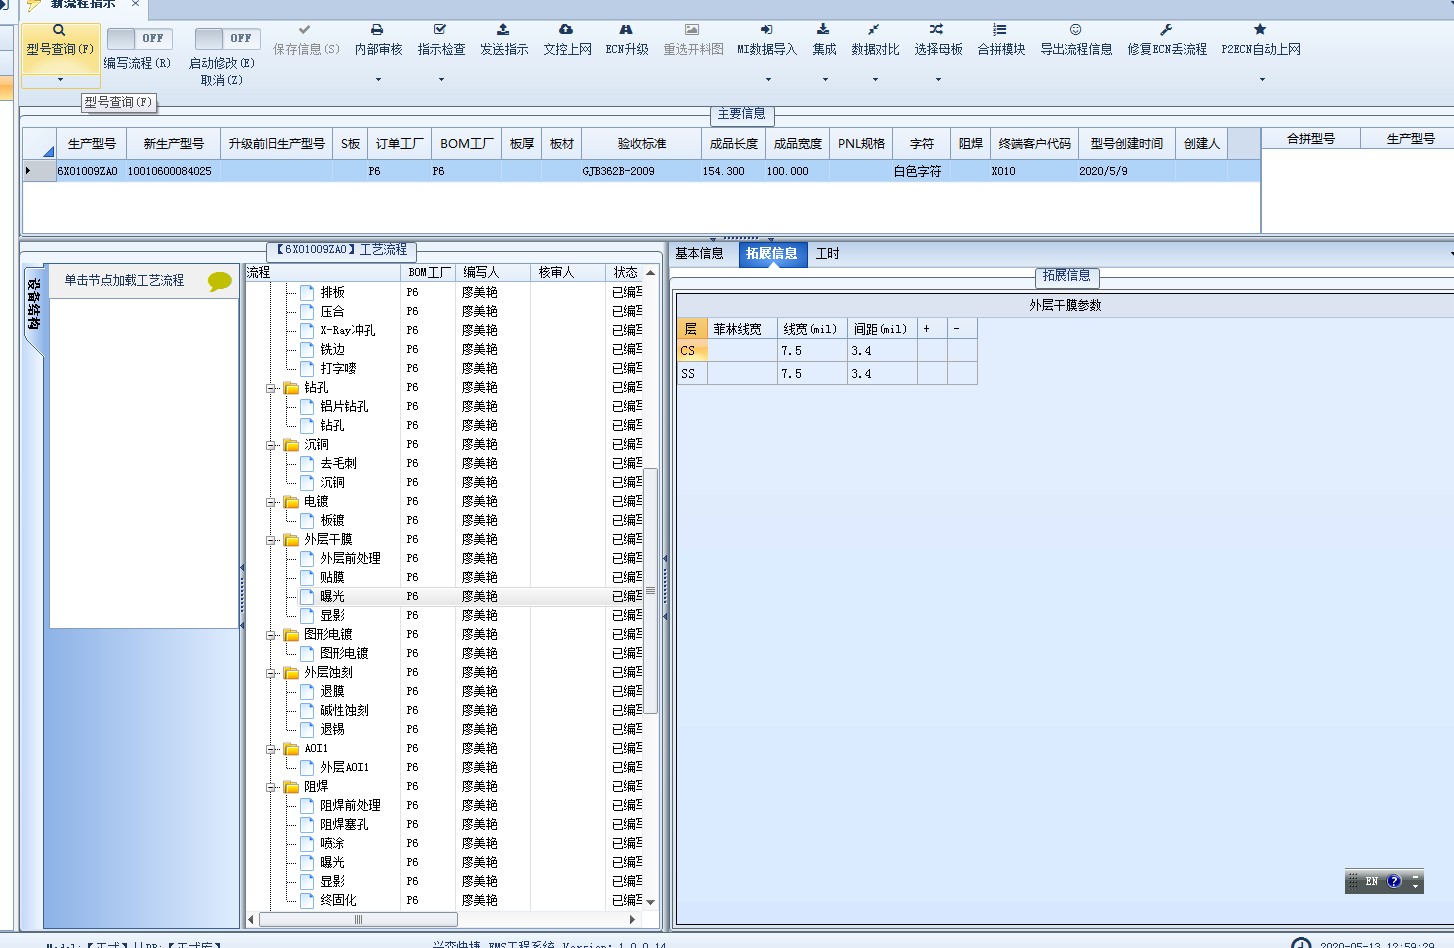
Task: Collapse the 图形电镀 folder node
Action: click(271, 635)
